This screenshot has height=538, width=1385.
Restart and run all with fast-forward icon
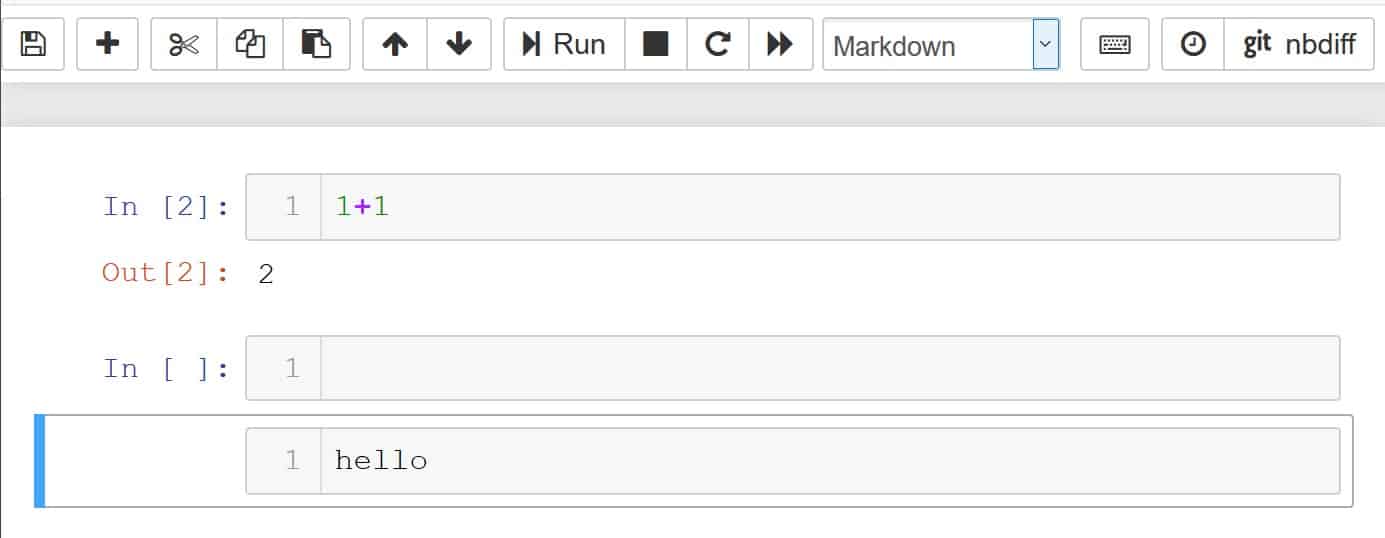coord(780,45)
